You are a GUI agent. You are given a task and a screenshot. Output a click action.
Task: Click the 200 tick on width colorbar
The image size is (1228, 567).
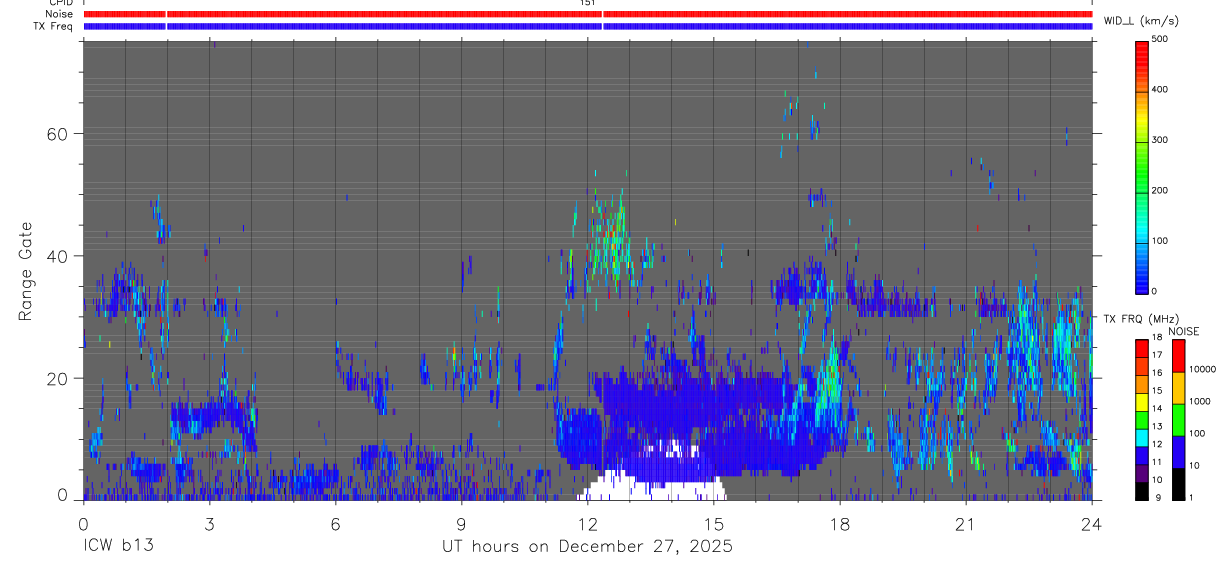(1160, 191)
